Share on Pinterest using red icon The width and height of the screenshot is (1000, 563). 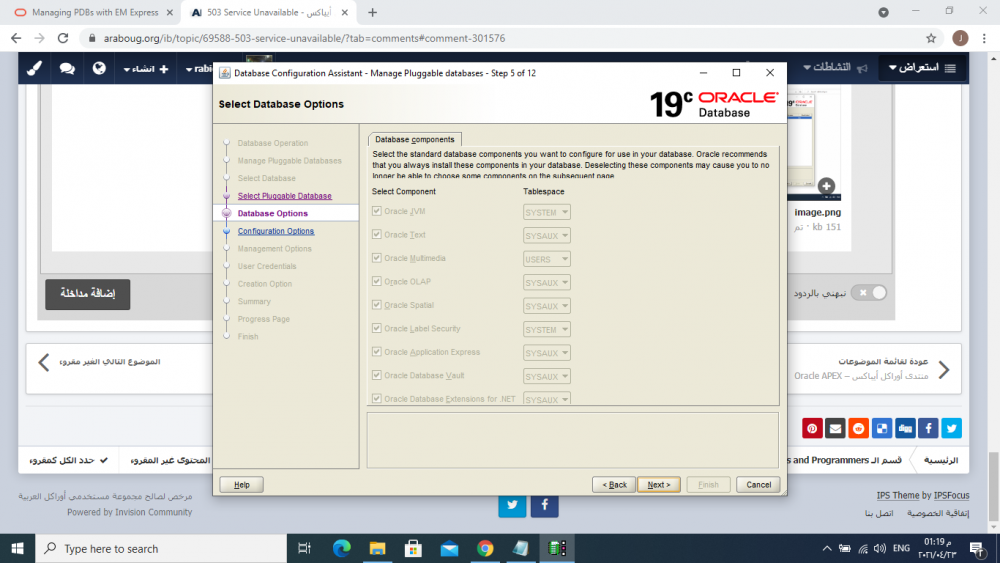[813, 428]
